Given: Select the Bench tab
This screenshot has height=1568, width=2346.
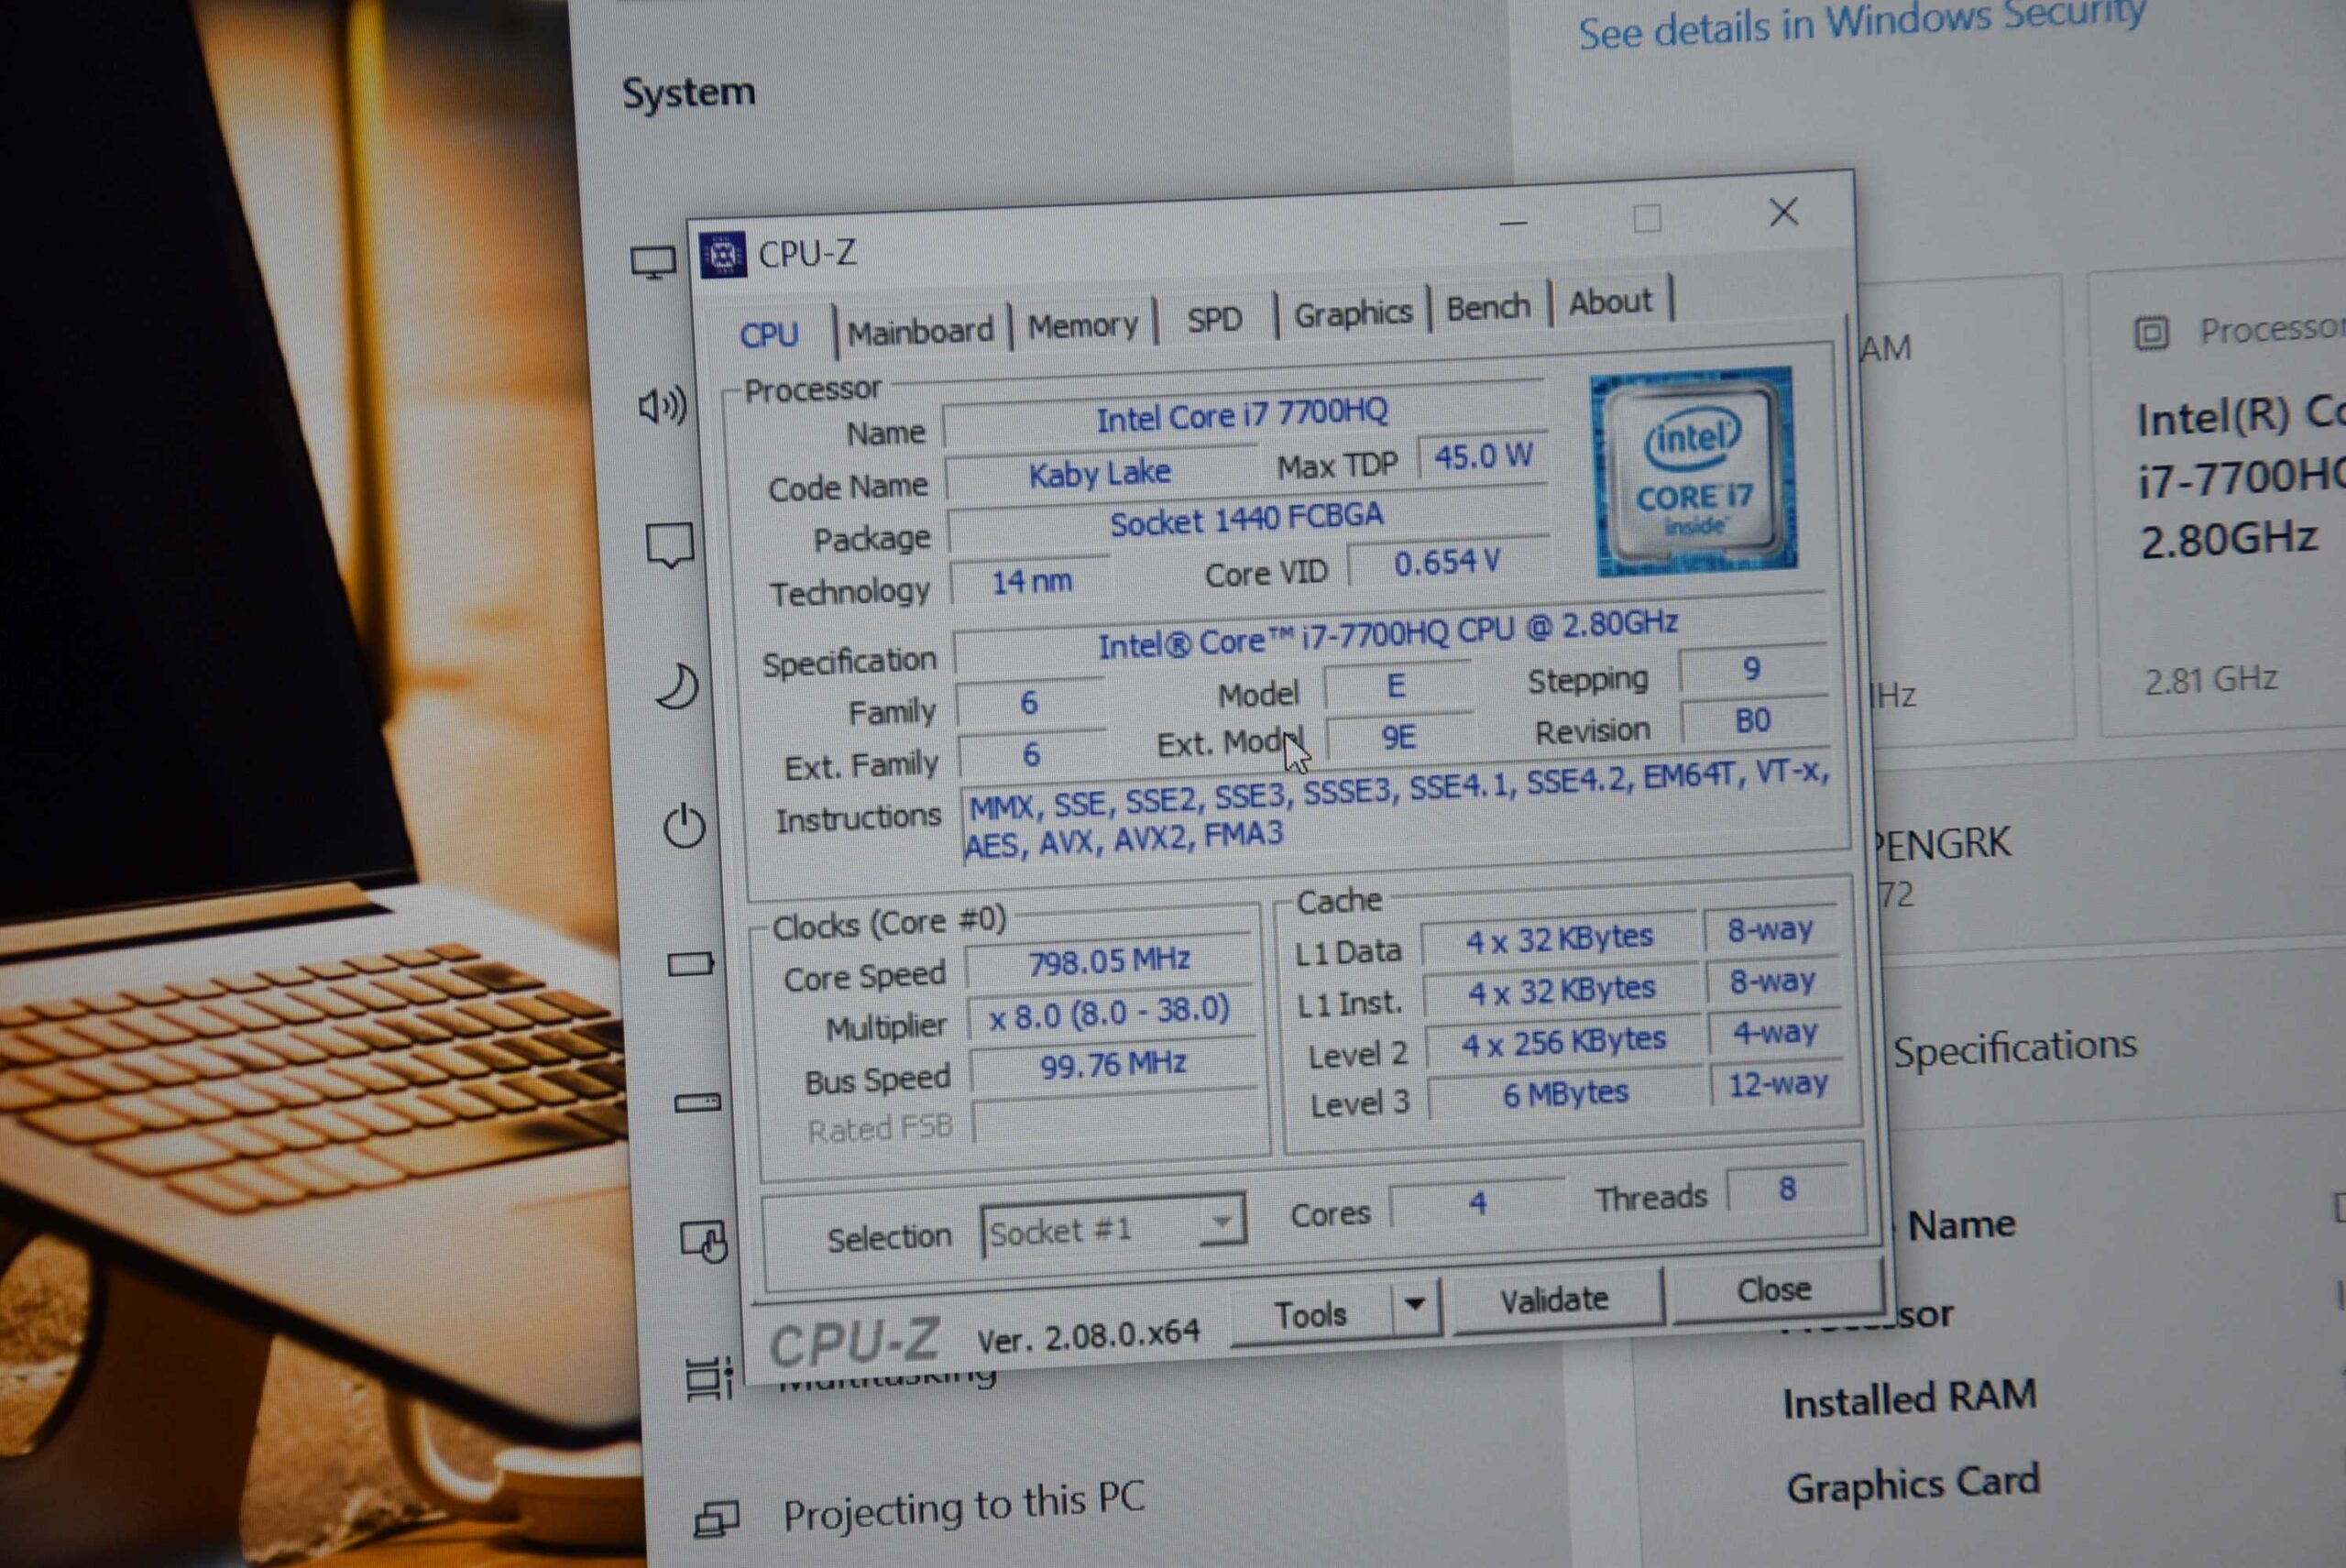Looking at the screenshot, I should click(x=1487, y=308).
